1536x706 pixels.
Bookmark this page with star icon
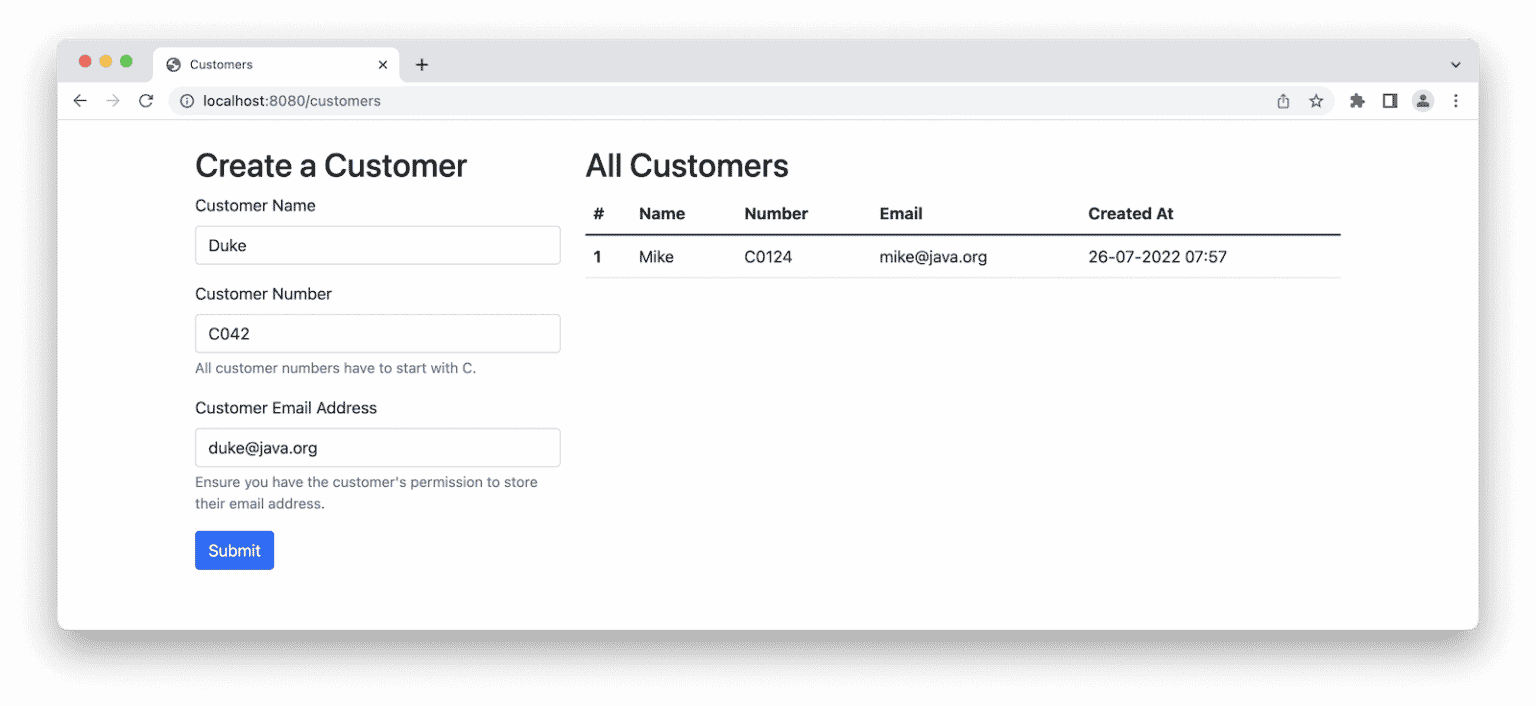click(1316, 101)
